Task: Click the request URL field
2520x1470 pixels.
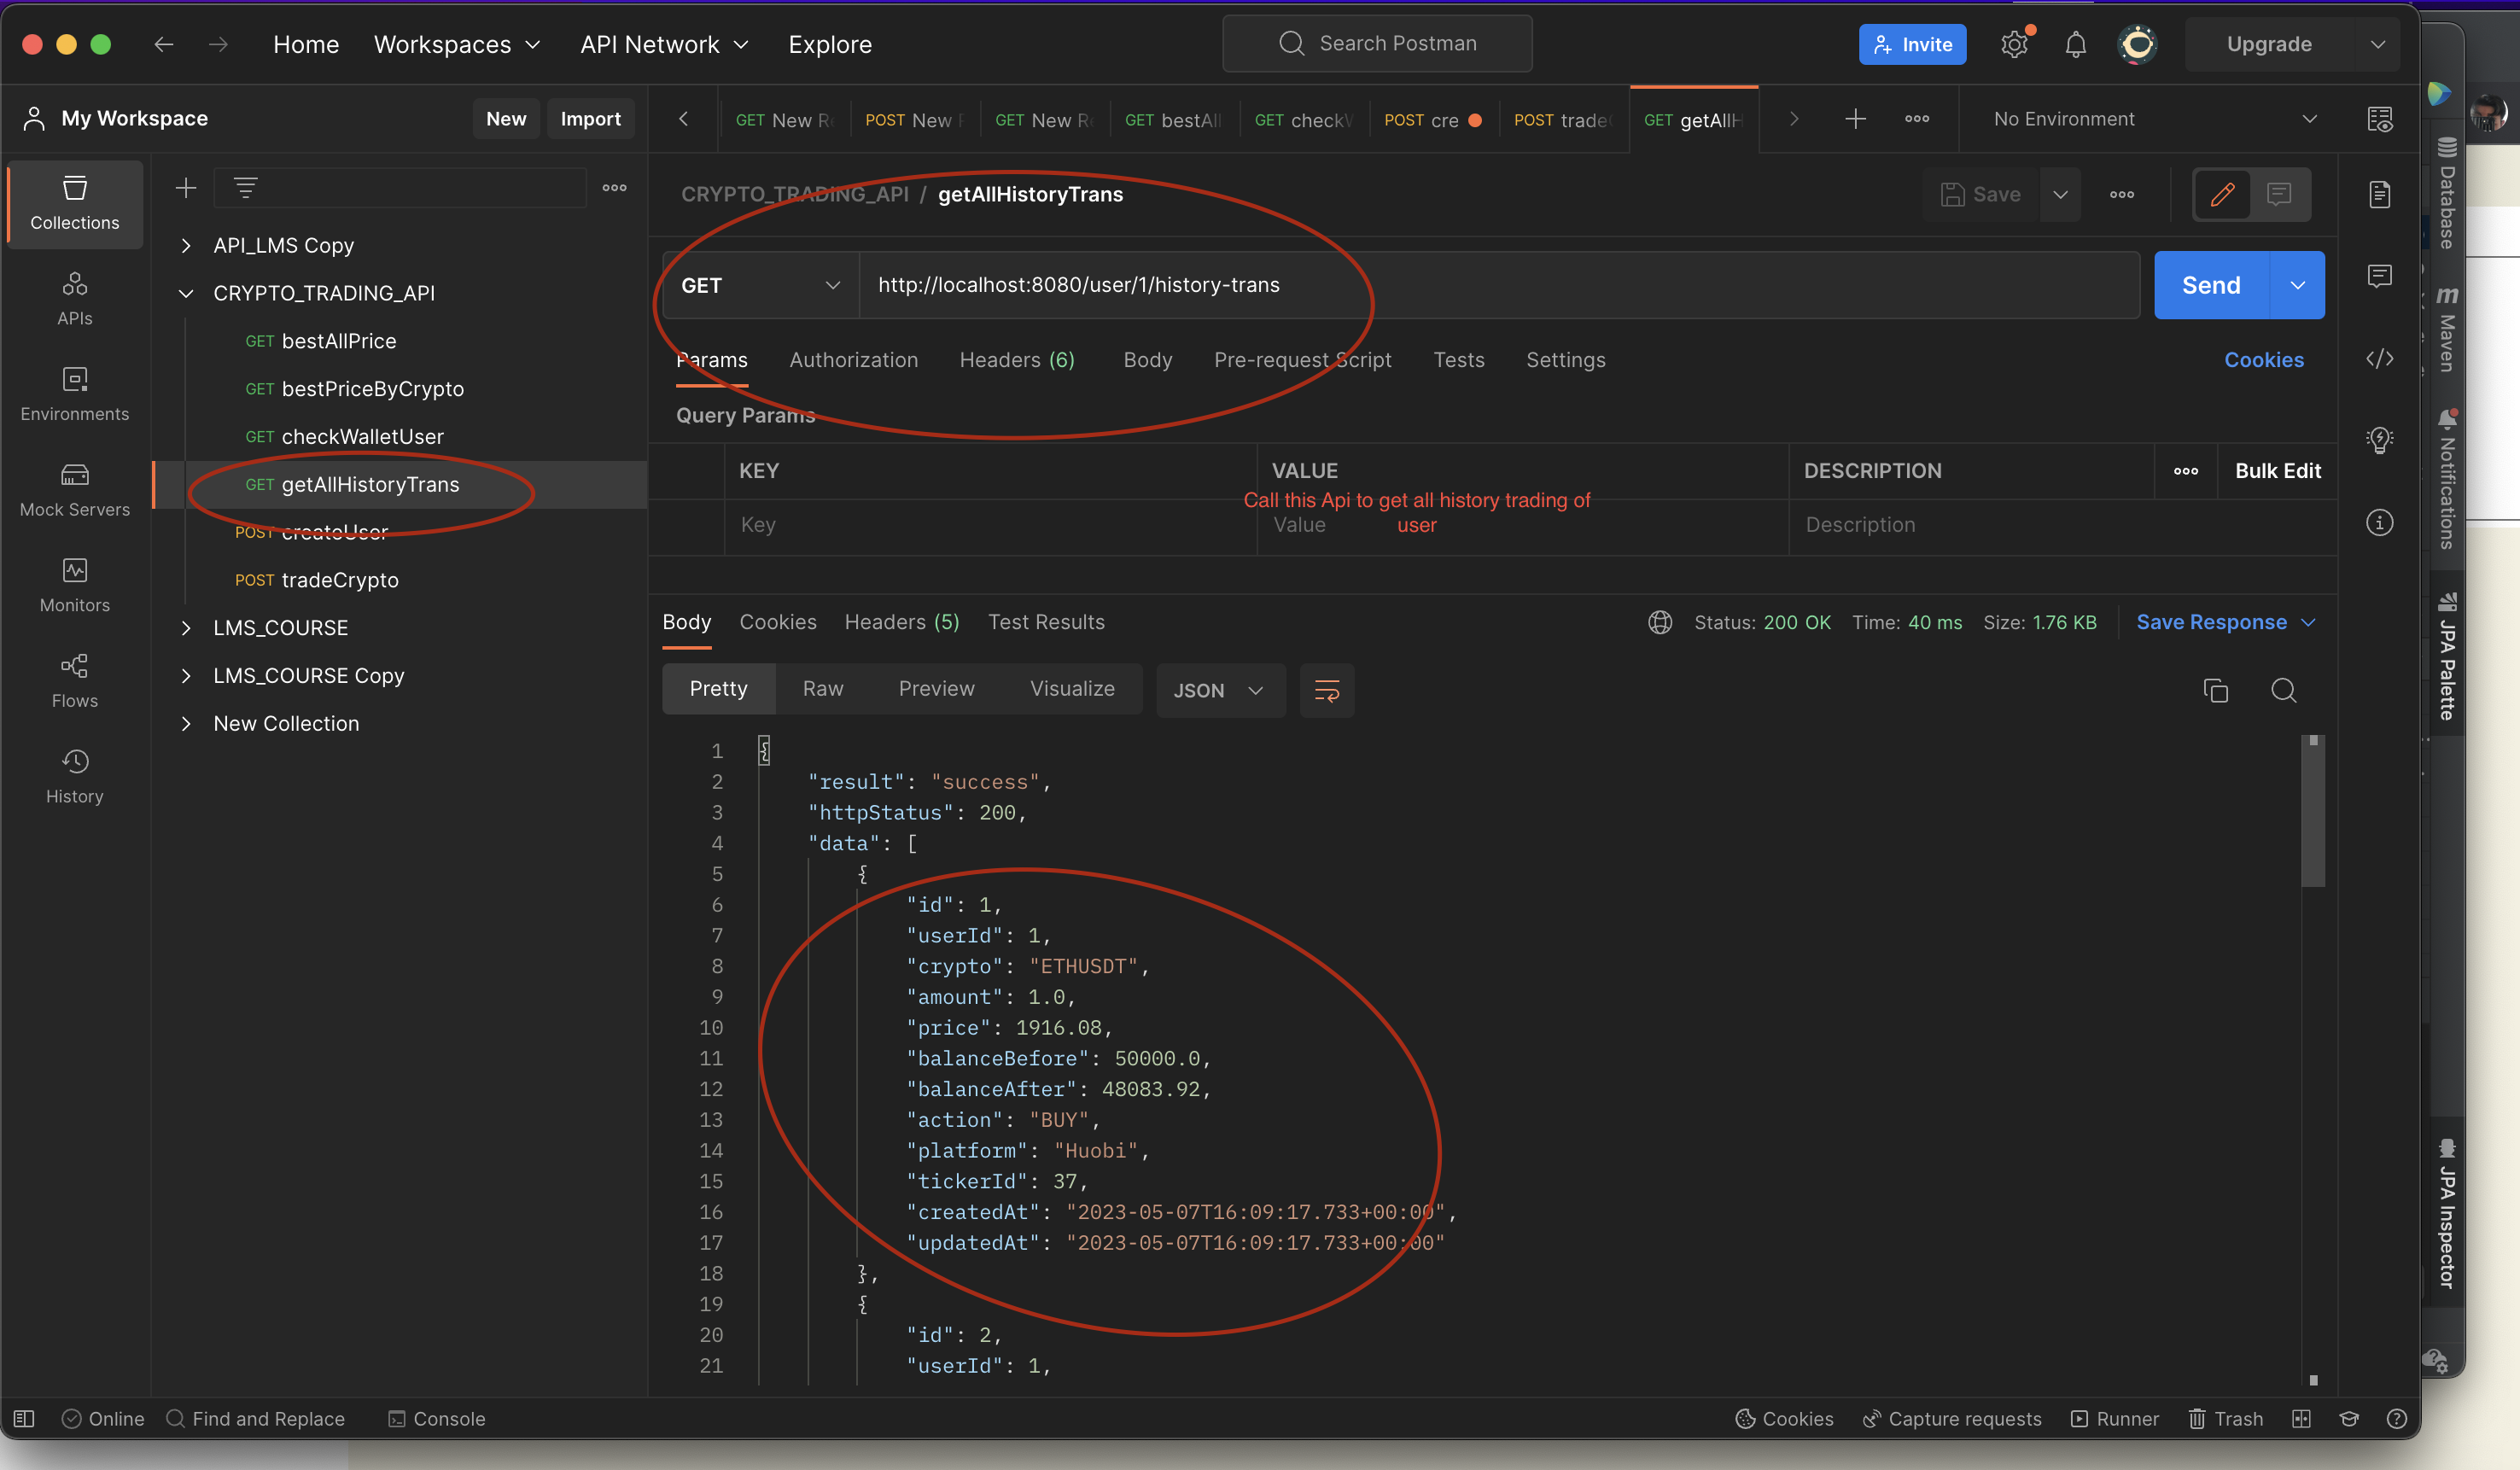Action: point(1498,285)
